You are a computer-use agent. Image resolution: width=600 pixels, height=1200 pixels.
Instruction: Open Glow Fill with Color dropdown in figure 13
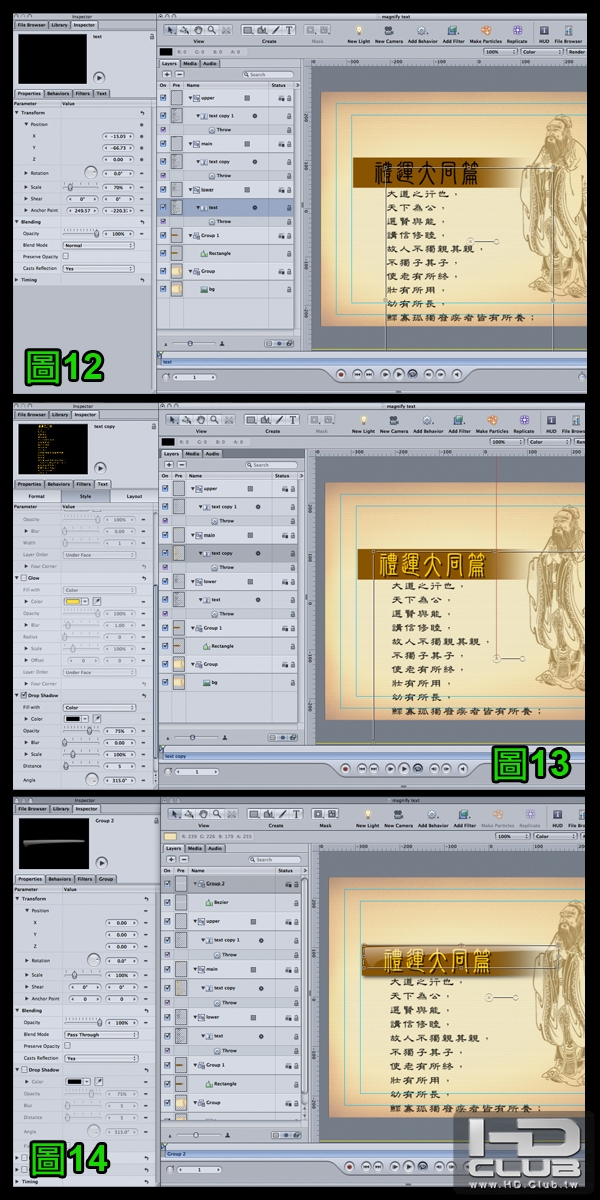click(x=100, y=590)
